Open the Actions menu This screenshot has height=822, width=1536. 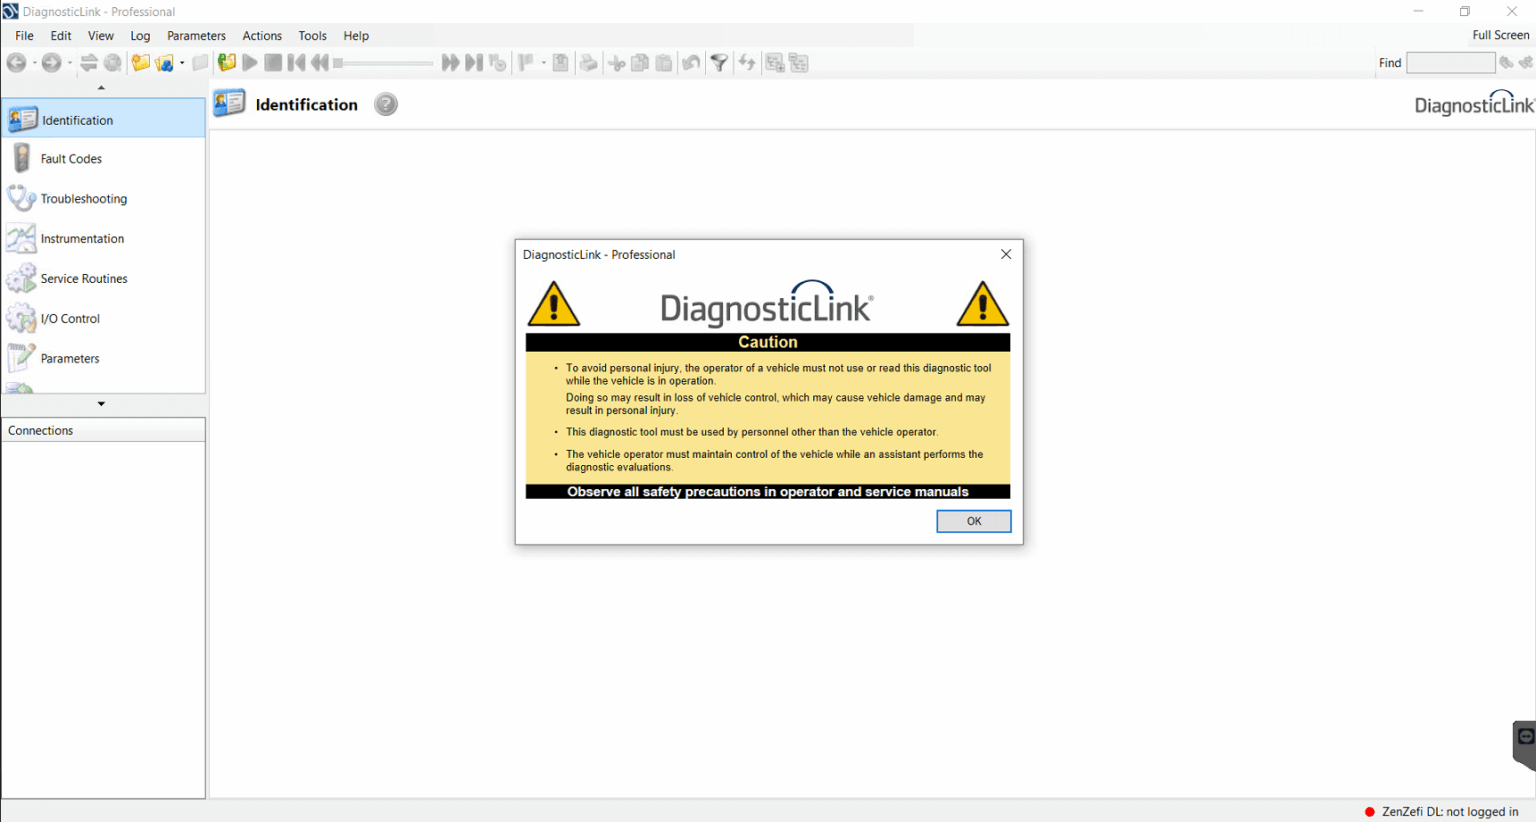(262, 35)
